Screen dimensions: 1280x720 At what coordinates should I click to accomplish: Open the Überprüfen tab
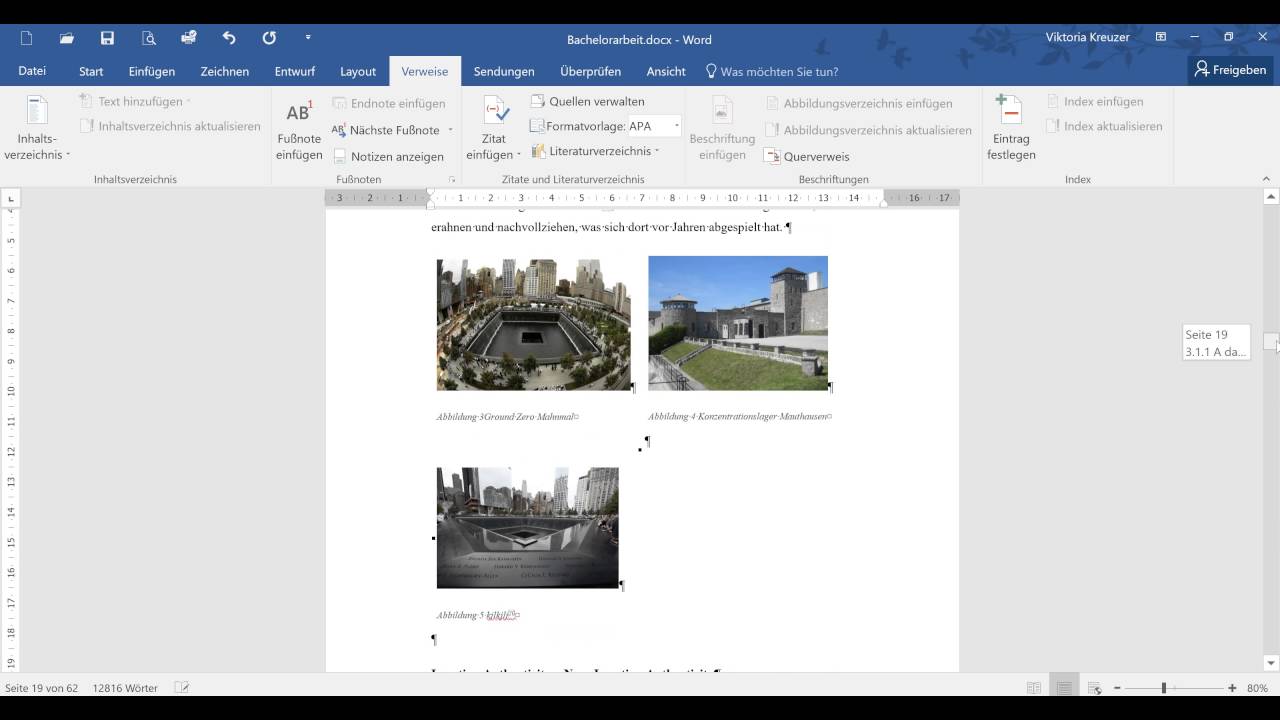[x=591, y=71]
